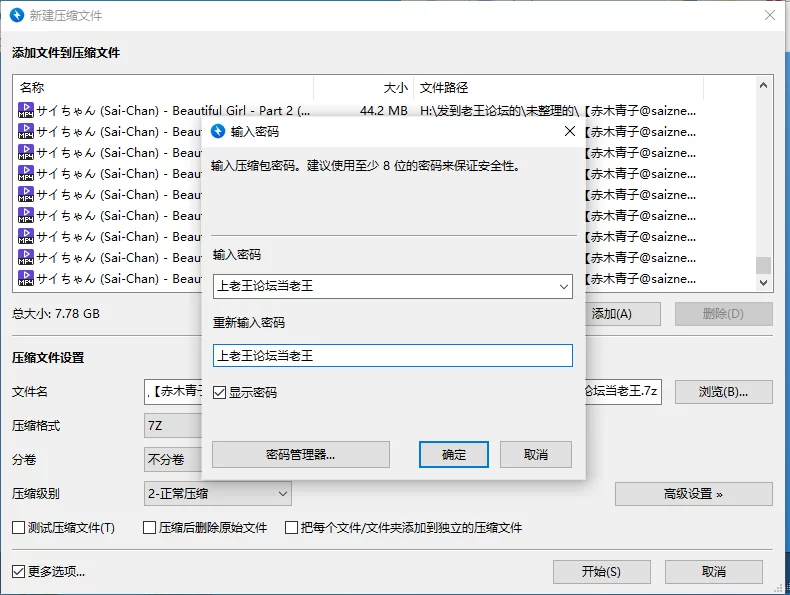Click 确定 to confirm password
The height and width of the screenshot is (595, 790).
click(454, 454)
